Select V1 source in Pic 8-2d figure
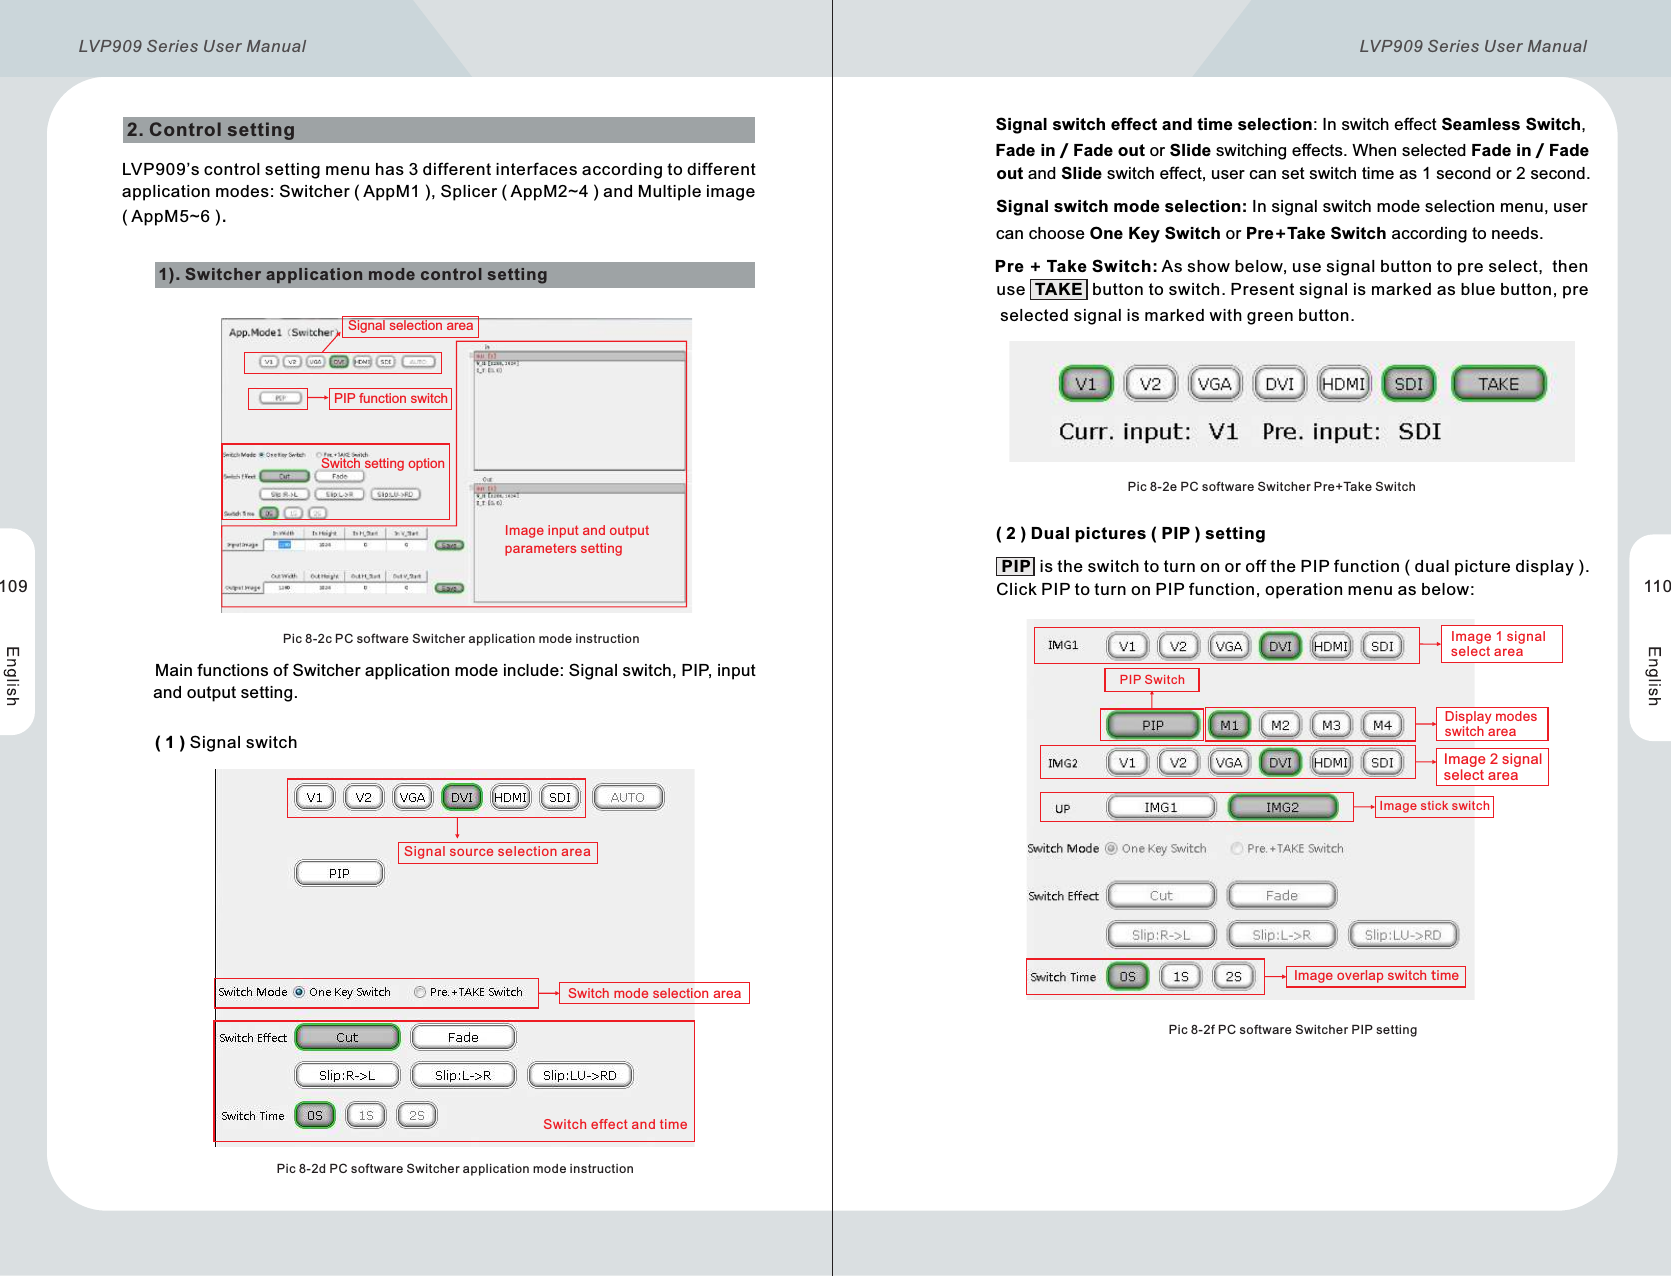Viewport: 1671px width, 1276px height. [314, 797]
